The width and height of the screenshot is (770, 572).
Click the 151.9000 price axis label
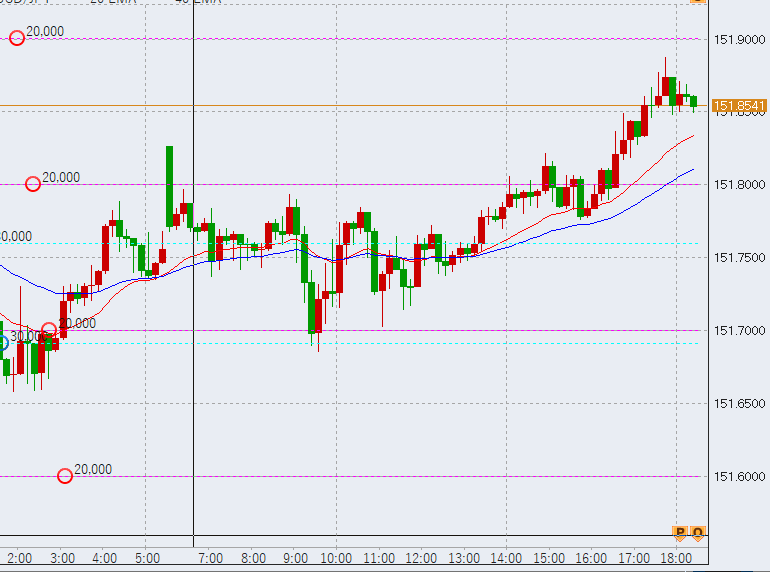[735, 39]
